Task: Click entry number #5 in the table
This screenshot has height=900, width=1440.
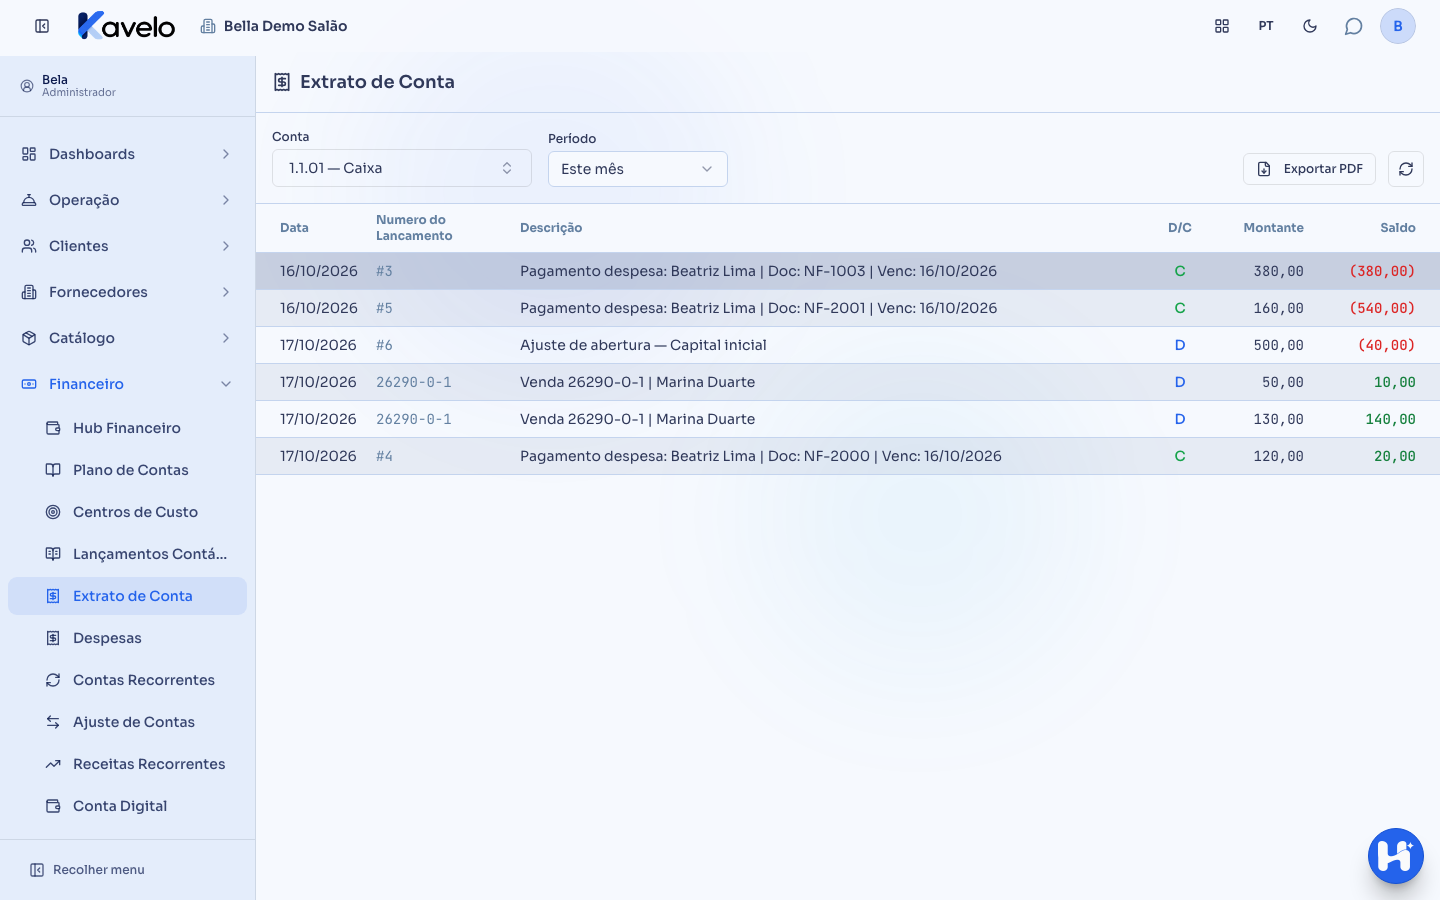Action: (384, 308)
